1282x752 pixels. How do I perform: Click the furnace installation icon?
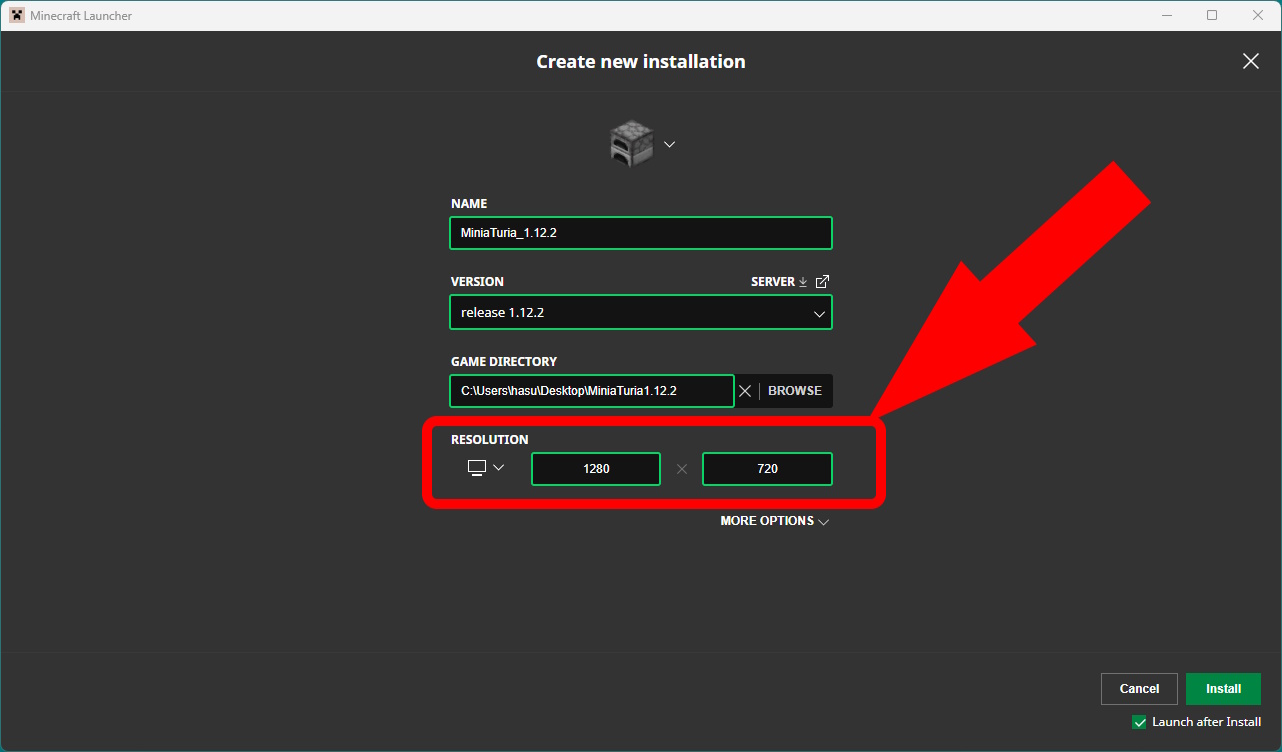point(631,144)
